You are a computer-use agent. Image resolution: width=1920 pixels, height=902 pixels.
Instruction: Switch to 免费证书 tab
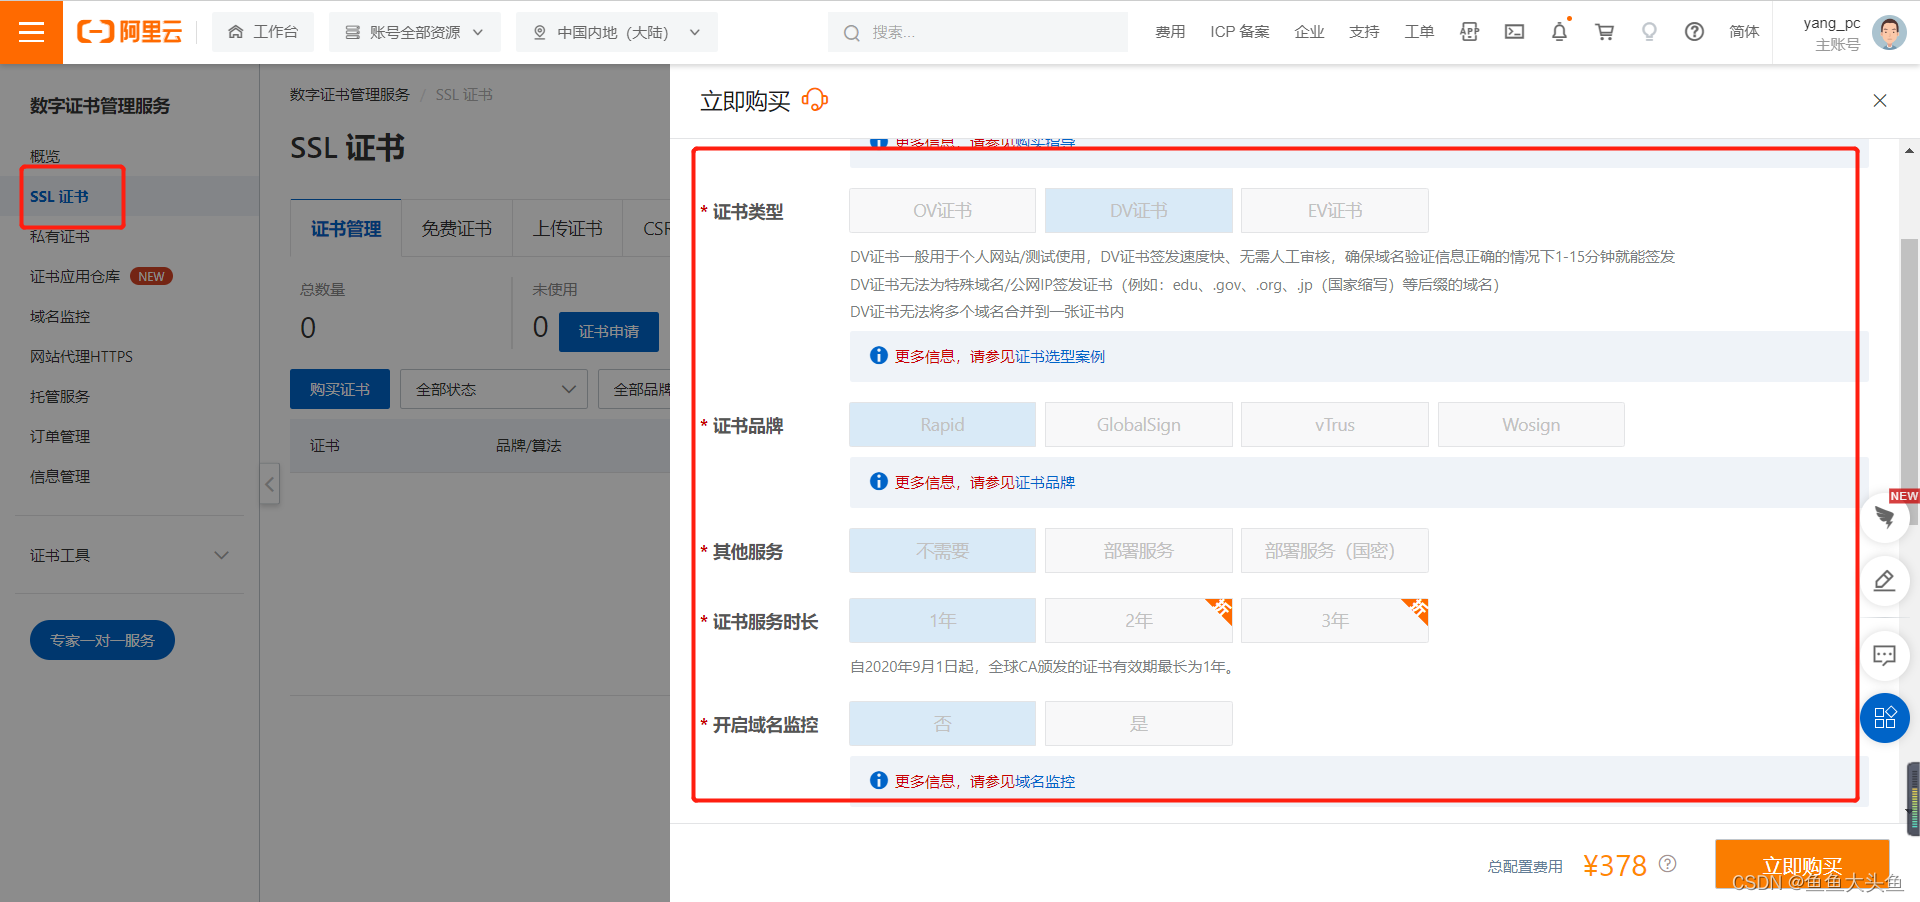point(457,229)
